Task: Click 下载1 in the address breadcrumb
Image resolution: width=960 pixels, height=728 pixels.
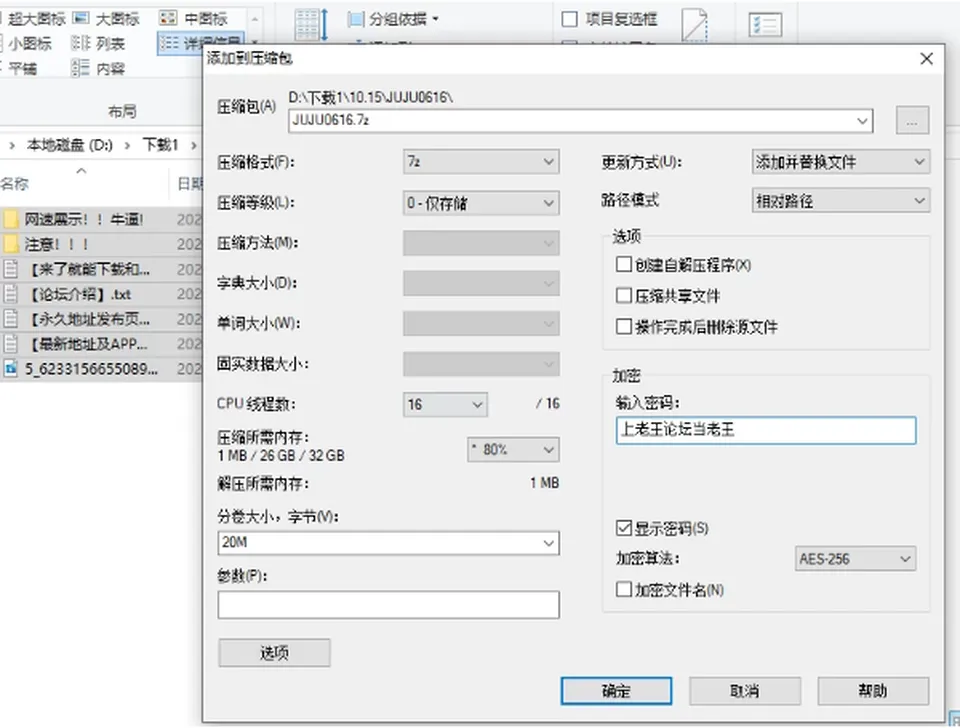Action: click(160, 145)
